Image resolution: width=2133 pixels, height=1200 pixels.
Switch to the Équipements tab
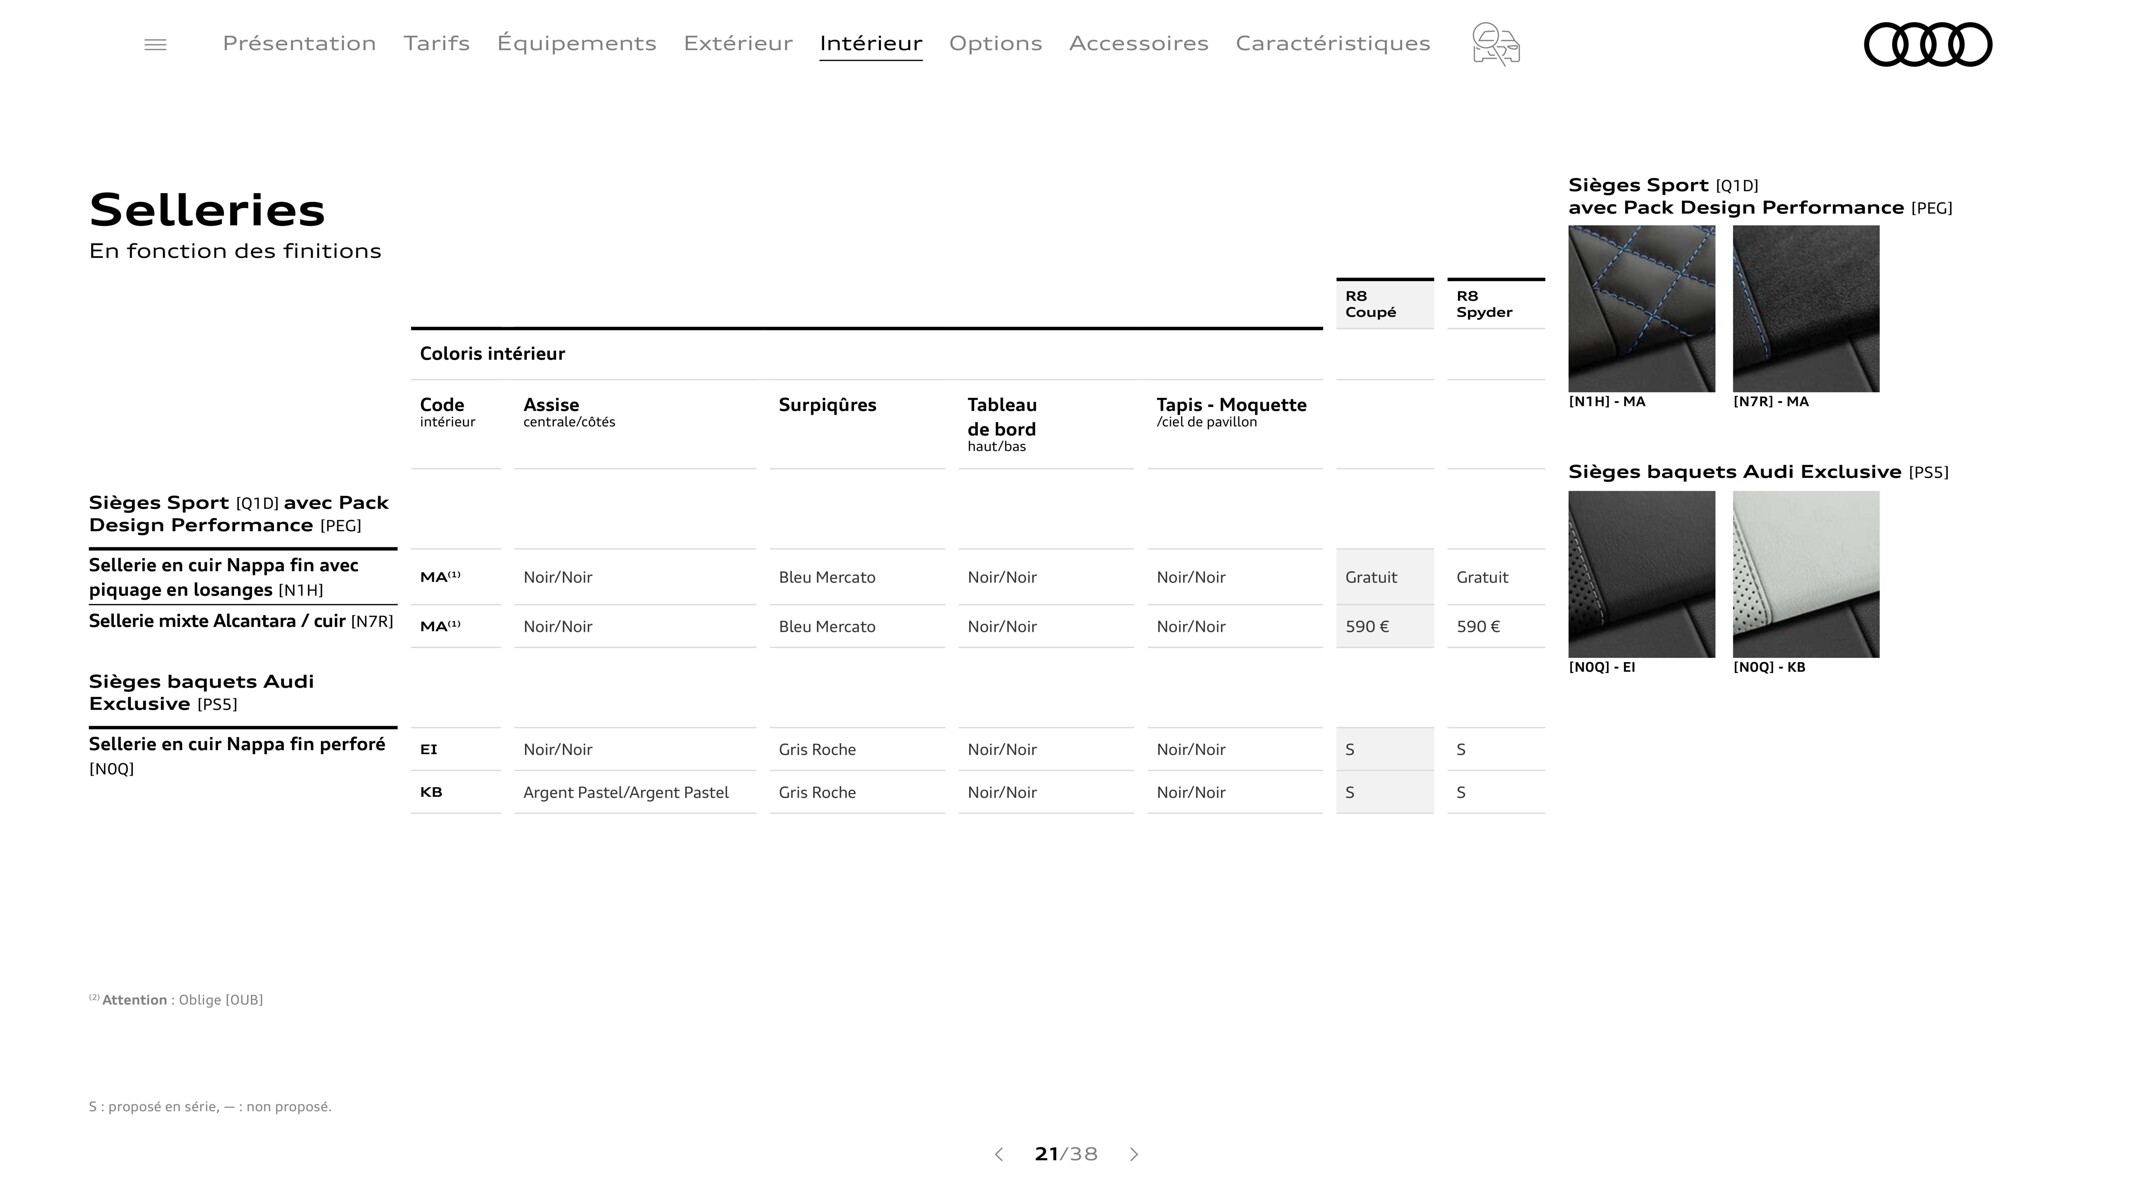[x=577, y=43]
